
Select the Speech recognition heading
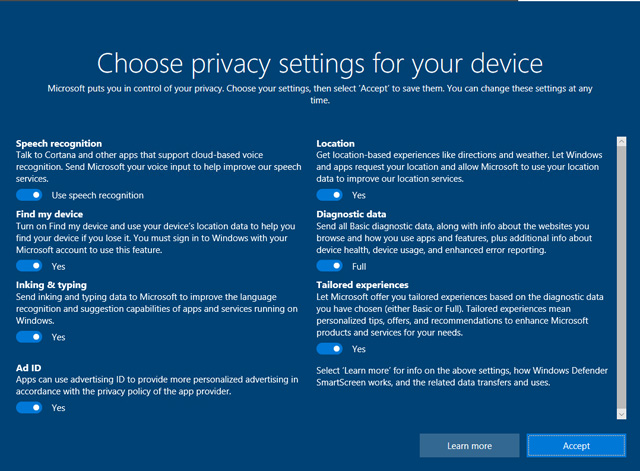pyautogui.click(x=59, y=144)
